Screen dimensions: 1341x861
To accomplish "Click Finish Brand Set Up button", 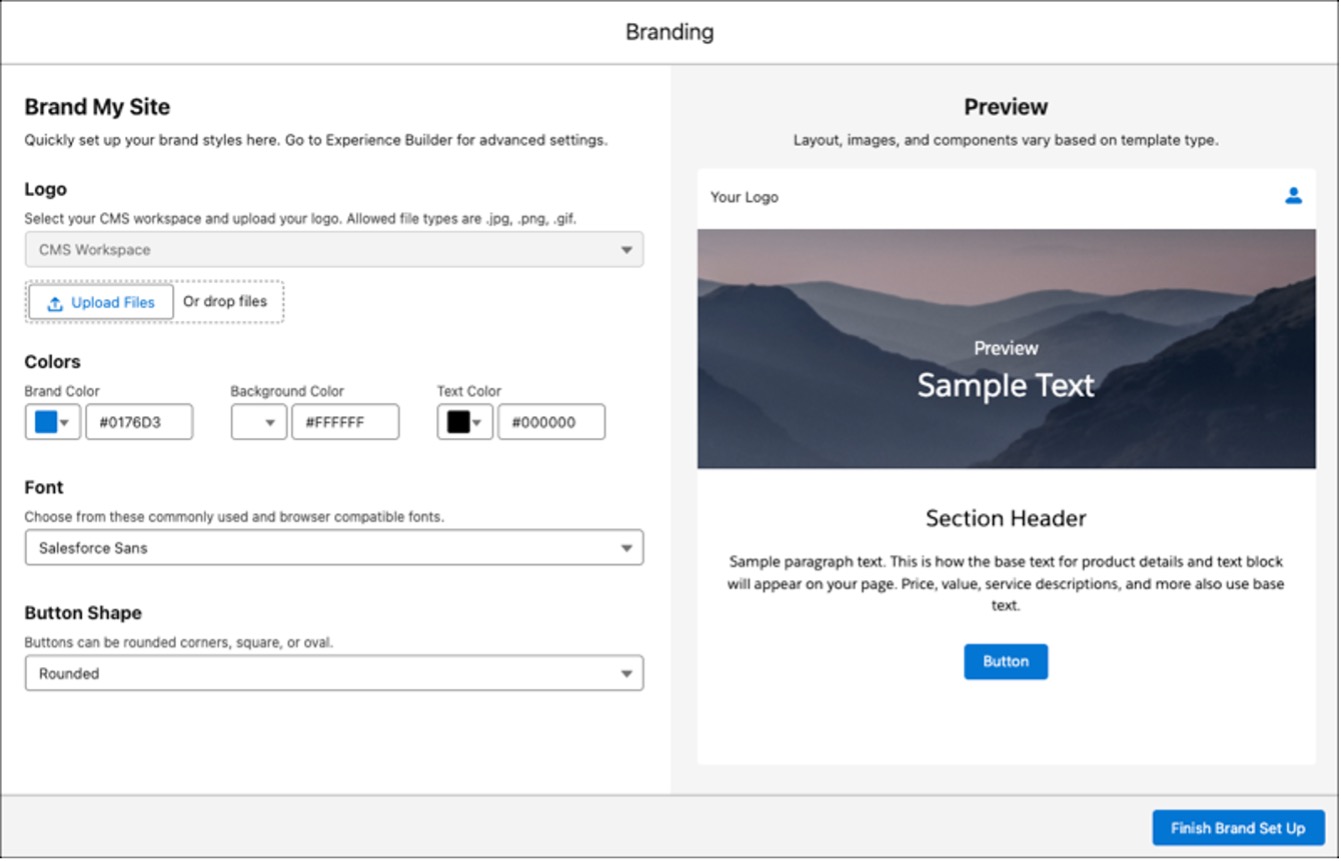I will pos(1238,828).
